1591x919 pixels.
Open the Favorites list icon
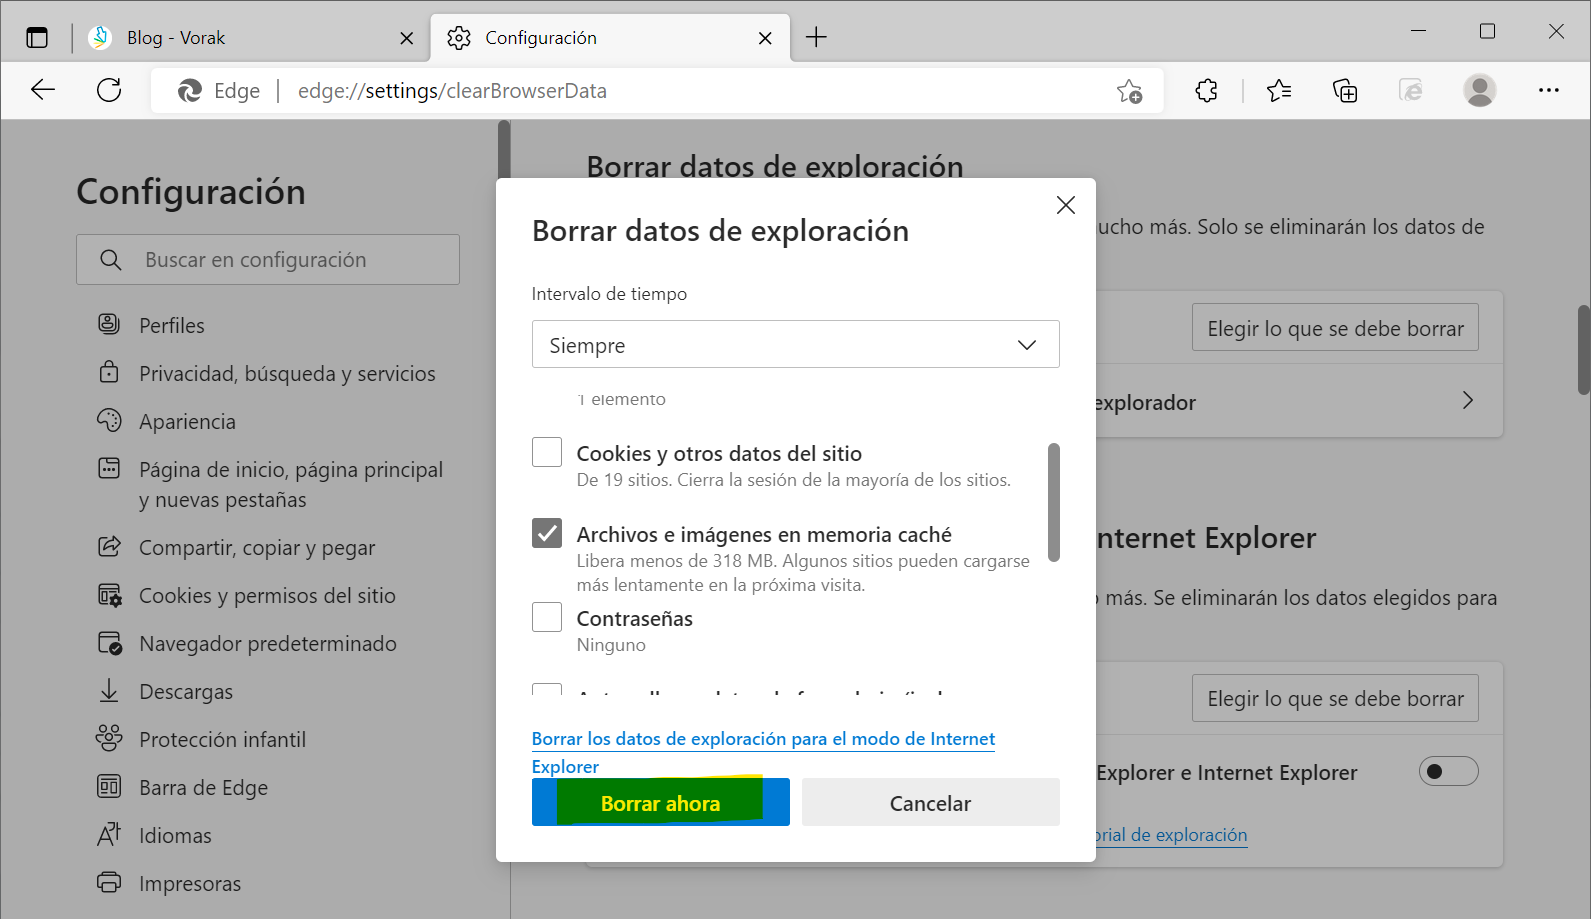point(1279,91)
